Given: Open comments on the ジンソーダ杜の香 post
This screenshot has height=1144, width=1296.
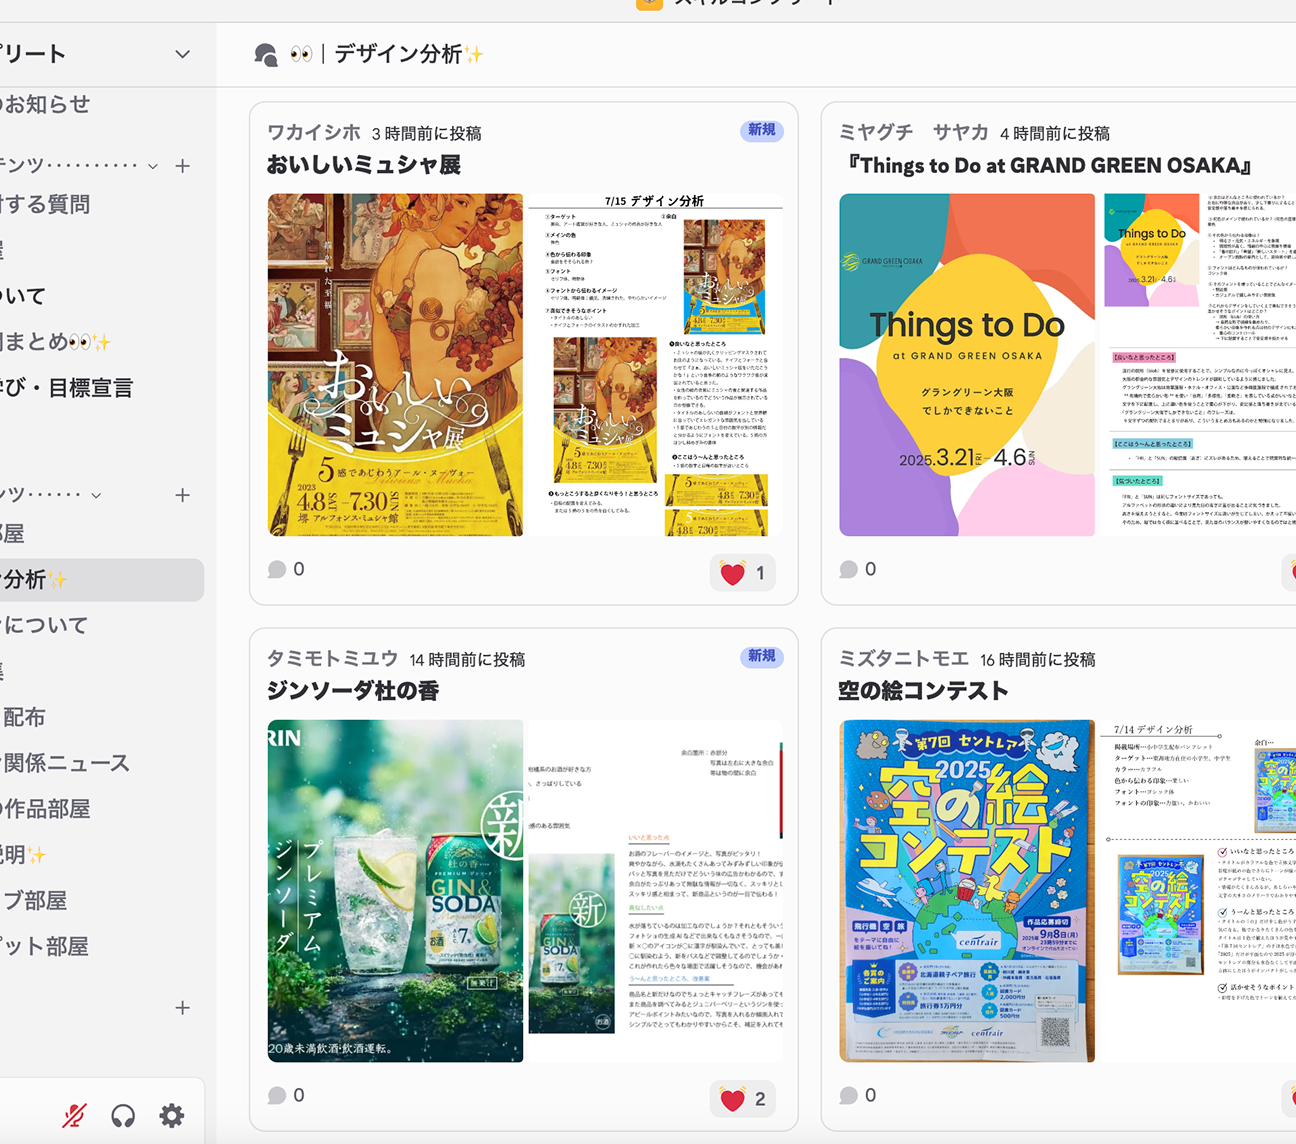Looking at the screenshot, I should [x=286, y=1095].
